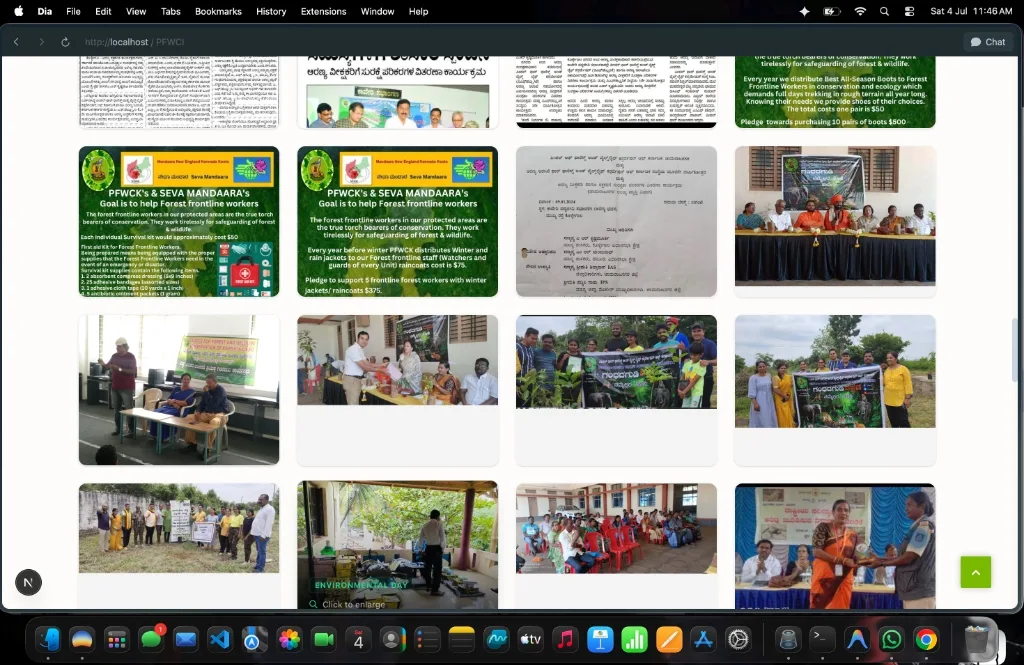Open the Chat panel button
The width and height of the screenshot is (1024, 665).
987,42
